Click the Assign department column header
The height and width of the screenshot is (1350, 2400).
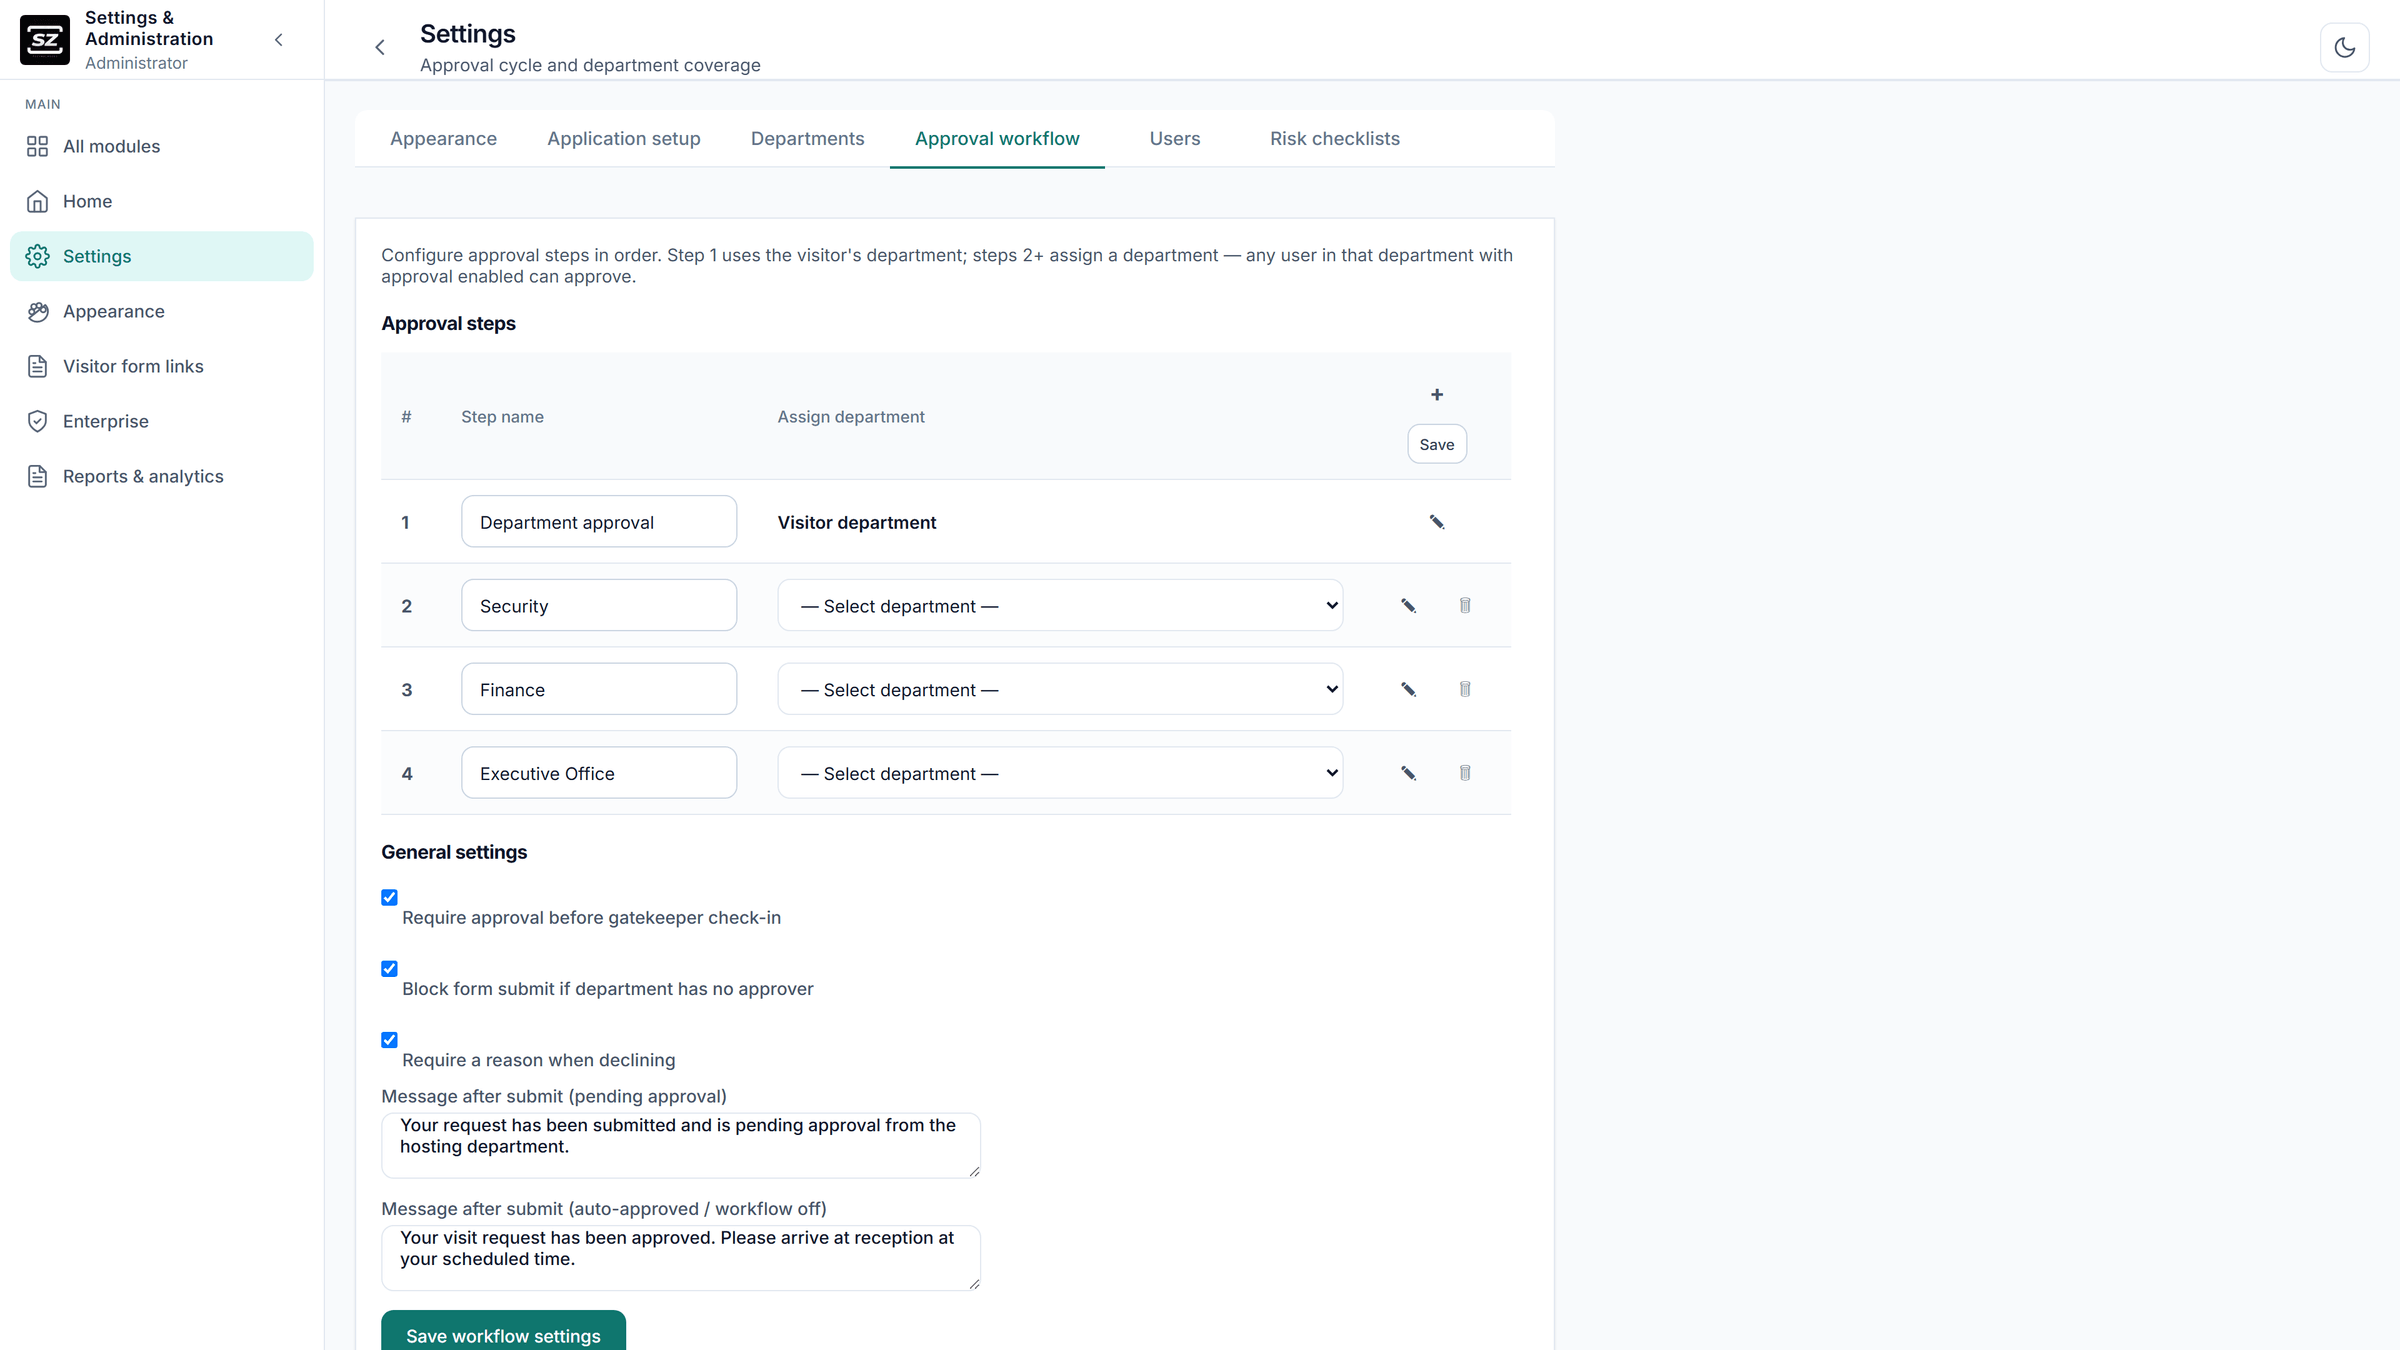tap(851, 417)
